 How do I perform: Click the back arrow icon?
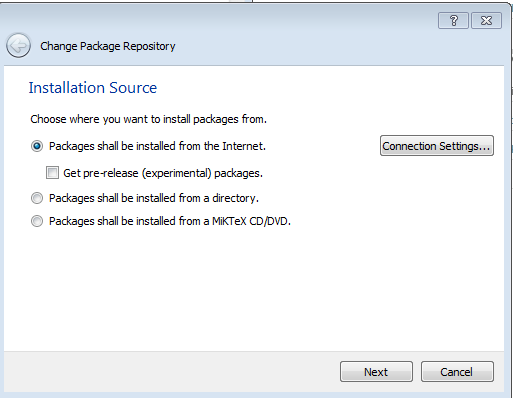[x=18, y=45]
